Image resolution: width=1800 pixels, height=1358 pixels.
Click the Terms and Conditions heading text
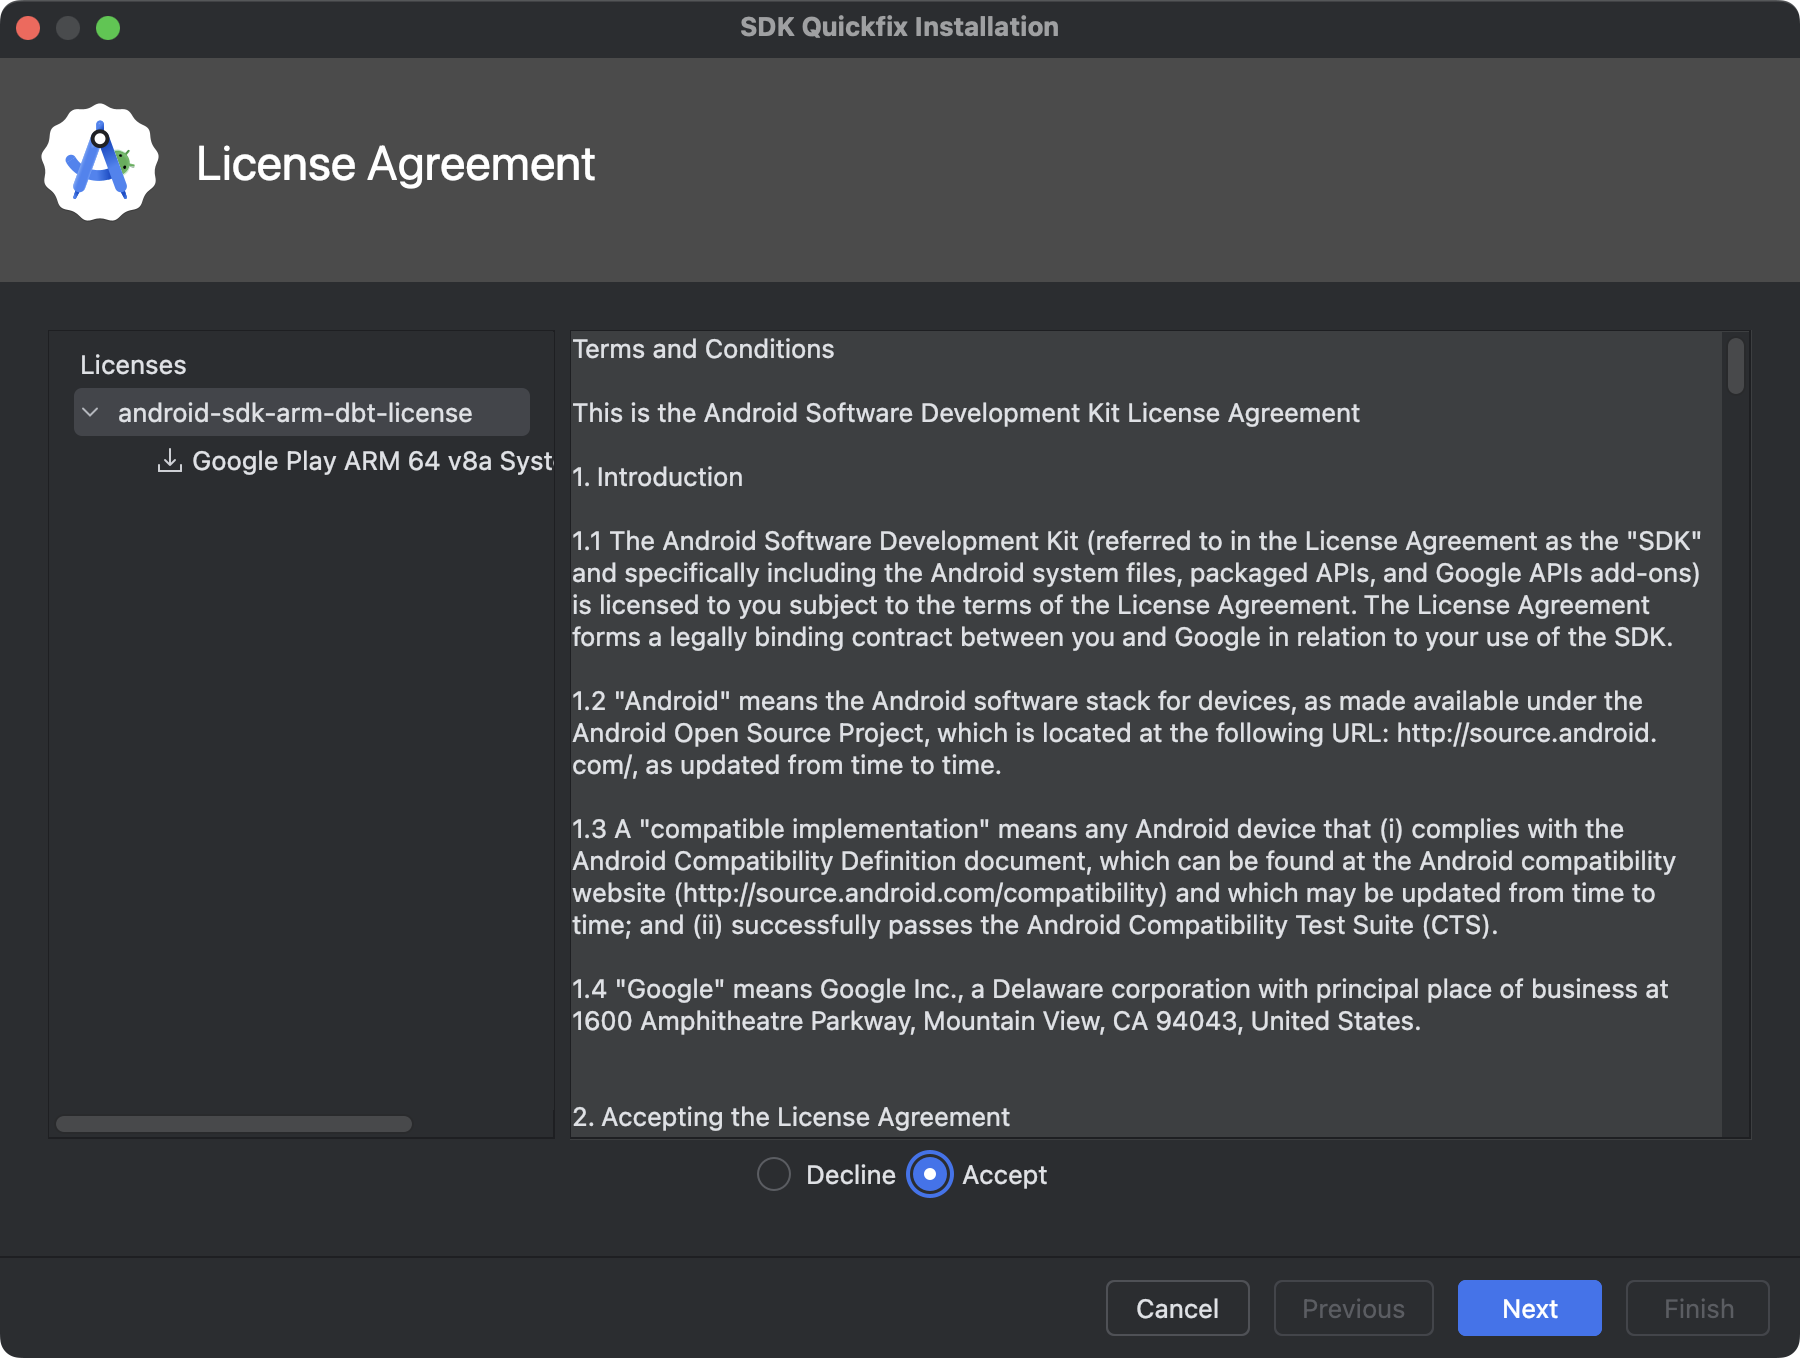point(703,349)
